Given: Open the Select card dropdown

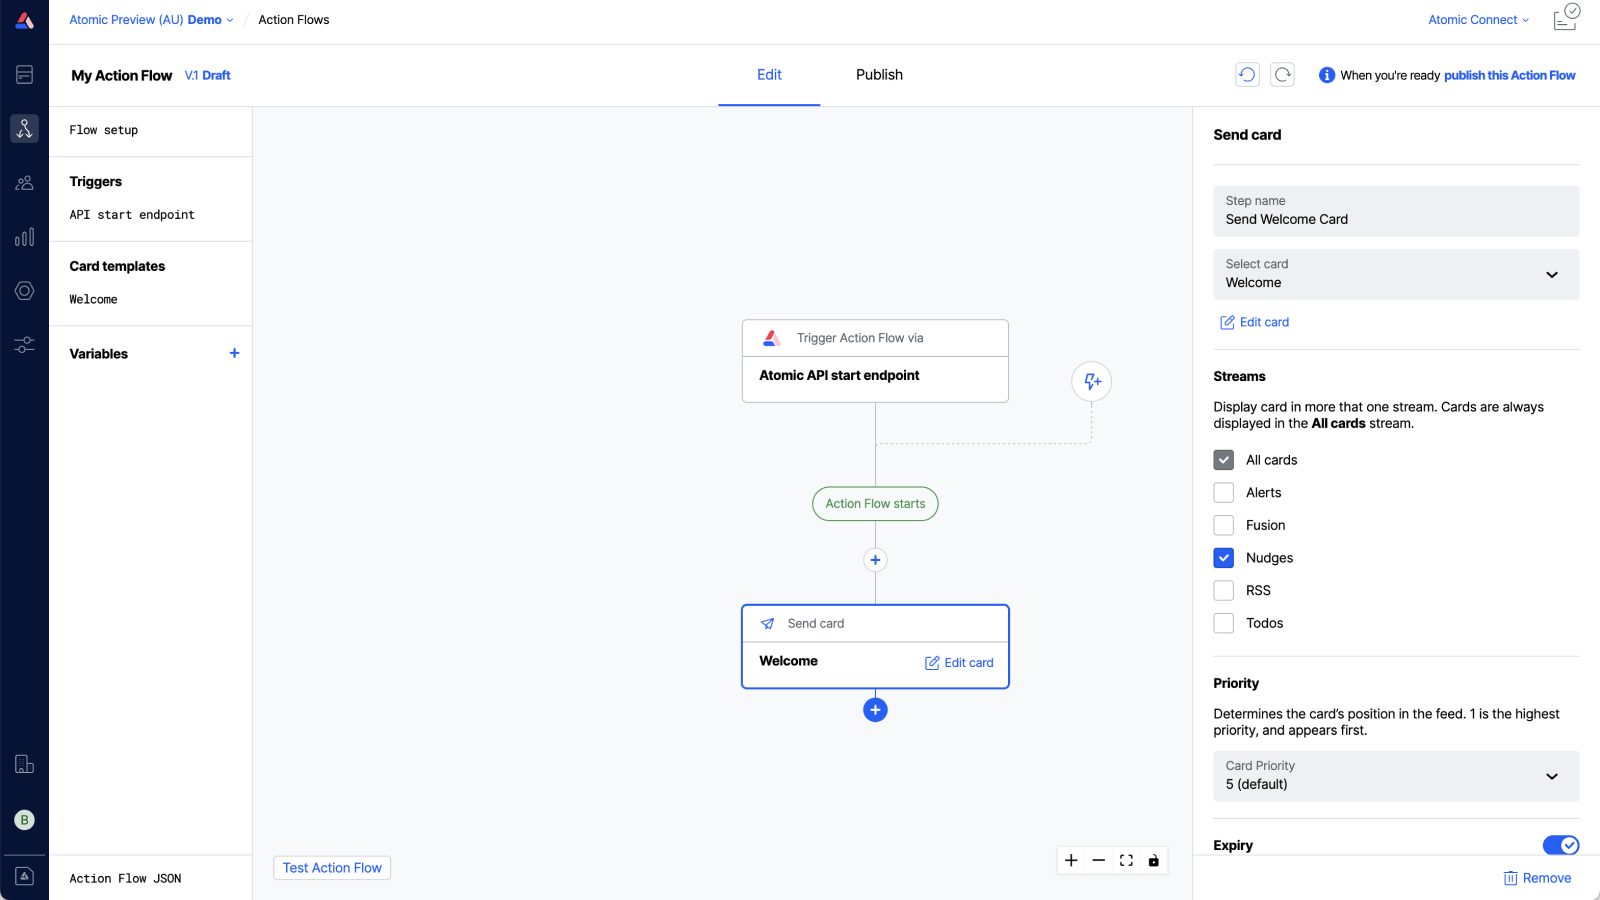Looking at the screenshot, I should tap(1396, 274).
